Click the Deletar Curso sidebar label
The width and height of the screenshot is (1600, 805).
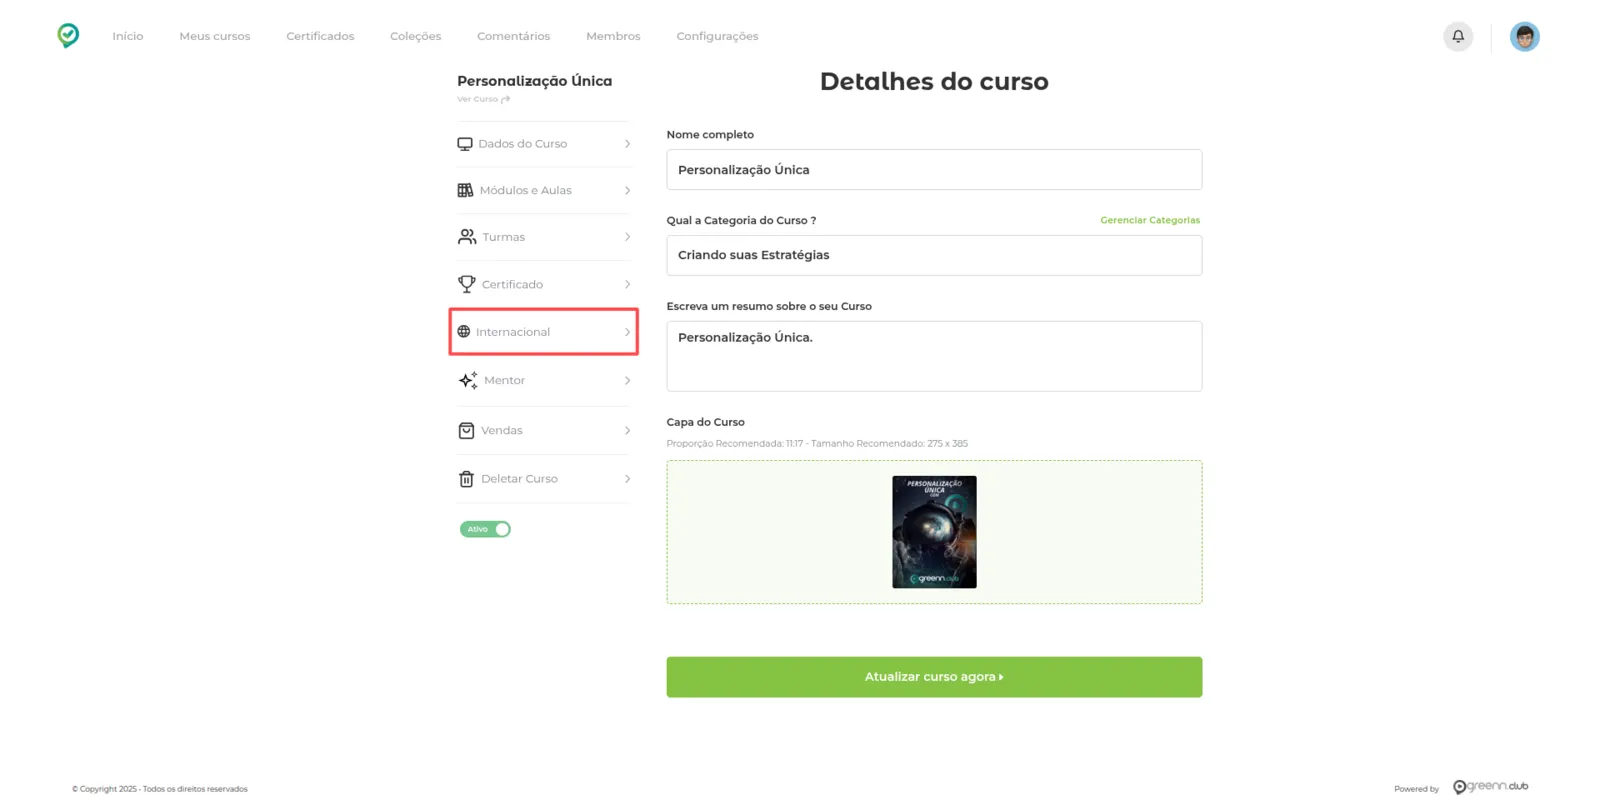(x=519, y=479)
